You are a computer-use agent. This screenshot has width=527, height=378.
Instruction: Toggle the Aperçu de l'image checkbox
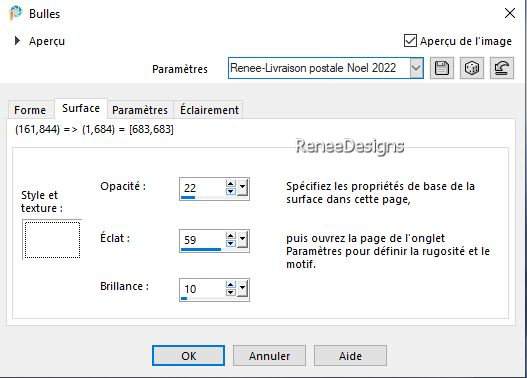tap(410, 41)
